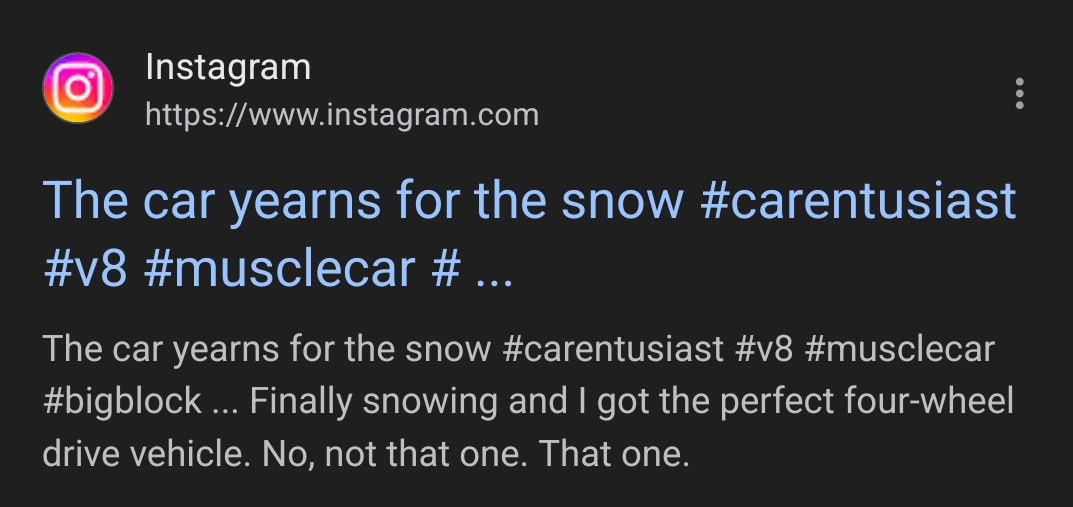Click #v8 in the gray snippet
The image size is (1073, 507).
[762, 351]
